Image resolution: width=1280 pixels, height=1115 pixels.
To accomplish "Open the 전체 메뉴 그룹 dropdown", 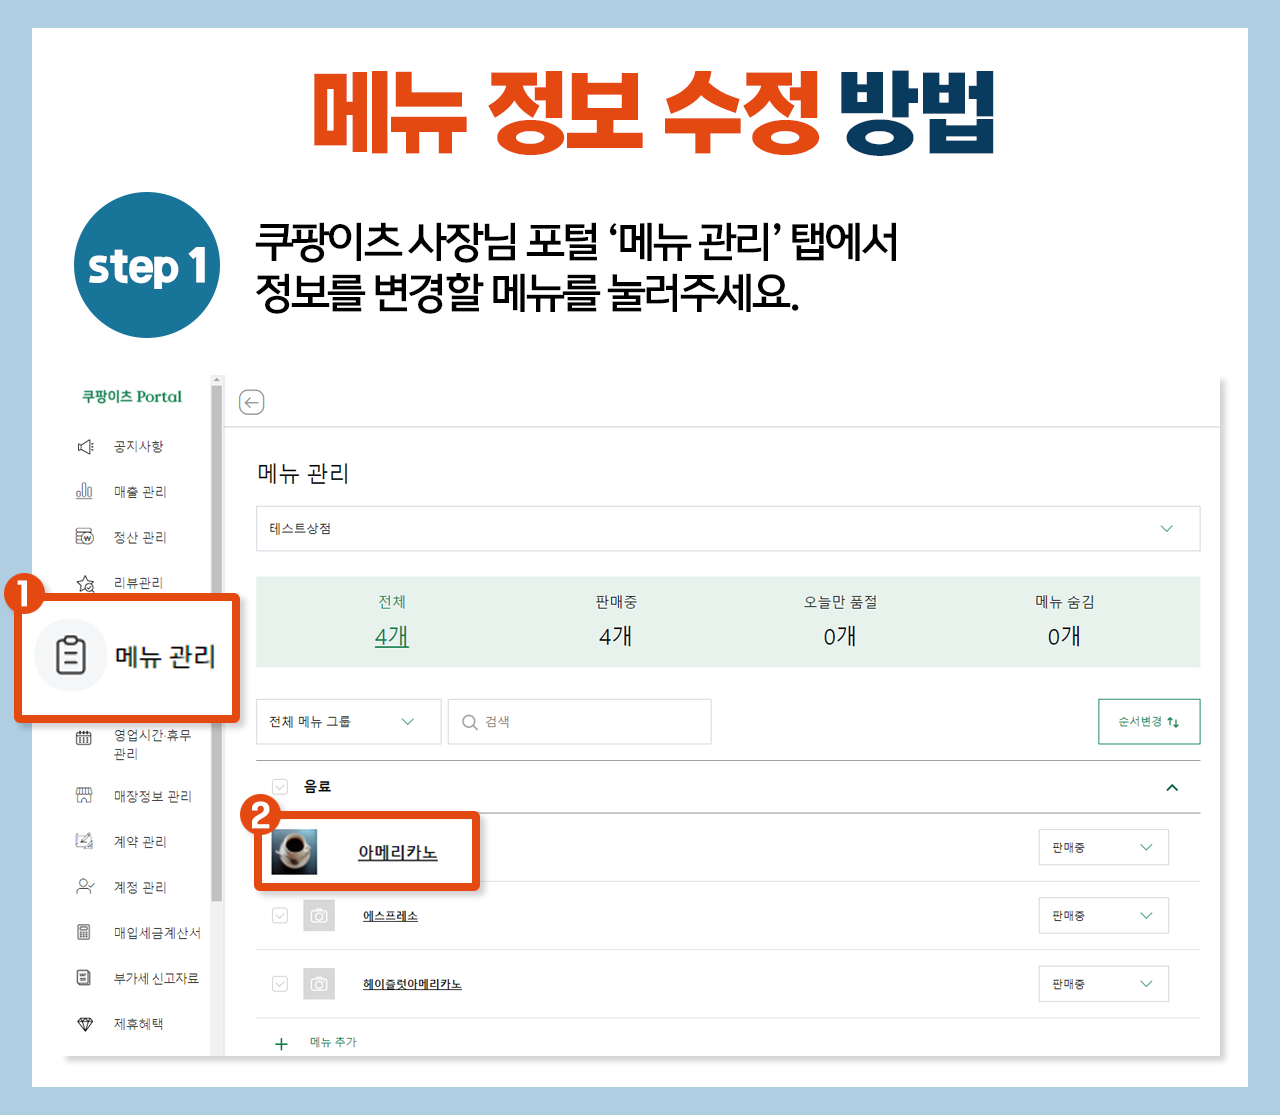I will click(x=348, y=721).
